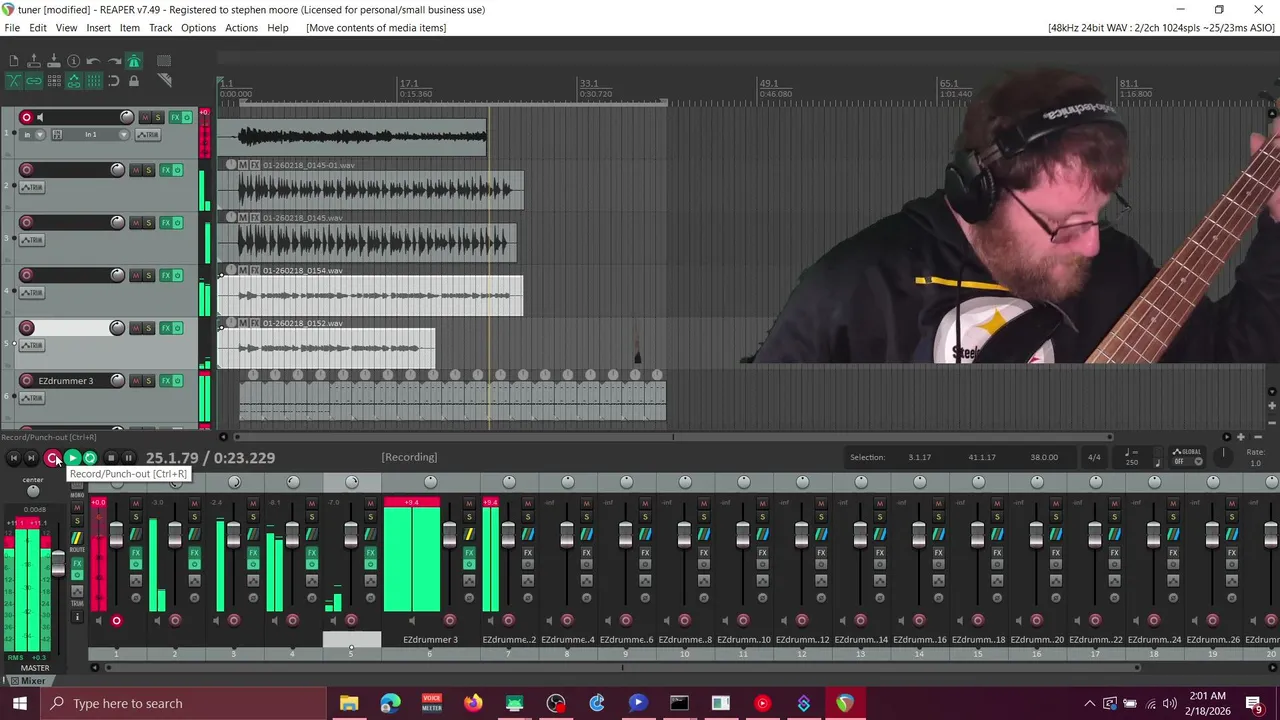Image resolution: width=1280 pixels, height=720 pixels.
Task: Arm record on EZdrummer 3 track
Action: [27, 381]
